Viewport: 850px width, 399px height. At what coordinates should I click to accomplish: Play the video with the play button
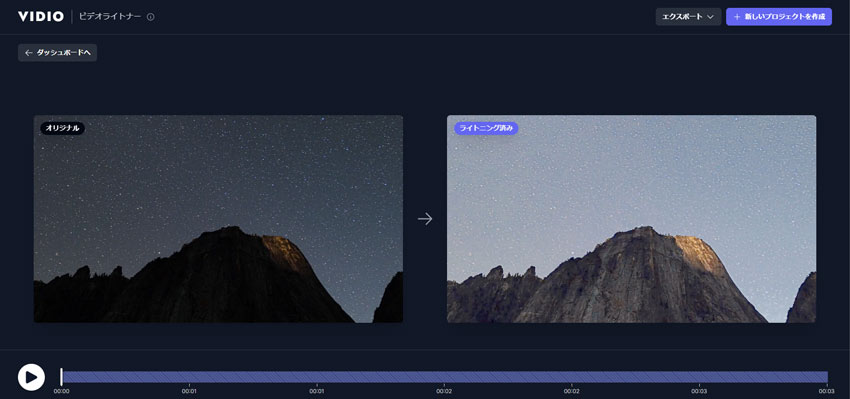click(31, 377)
